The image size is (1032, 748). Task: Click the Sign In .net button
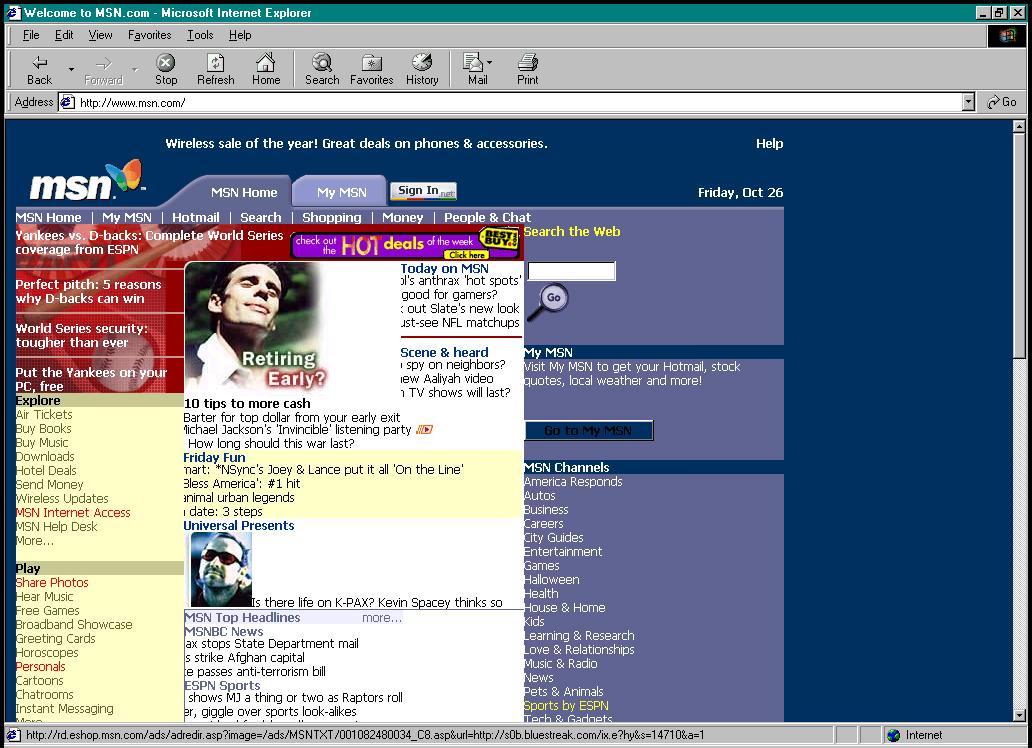(x=424, y=191)
